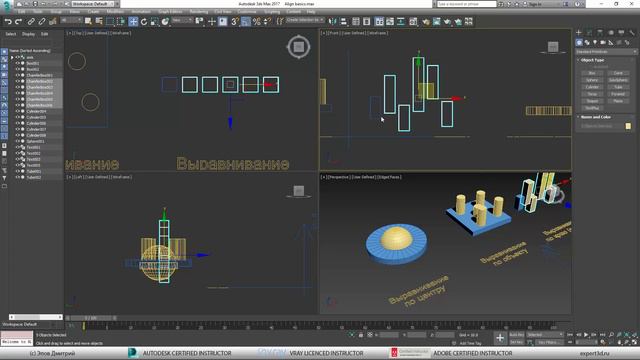Image resolution: width=640 pixels, height=360 pixels.
Task: Click the Tube primitive button
Action: 618,87
